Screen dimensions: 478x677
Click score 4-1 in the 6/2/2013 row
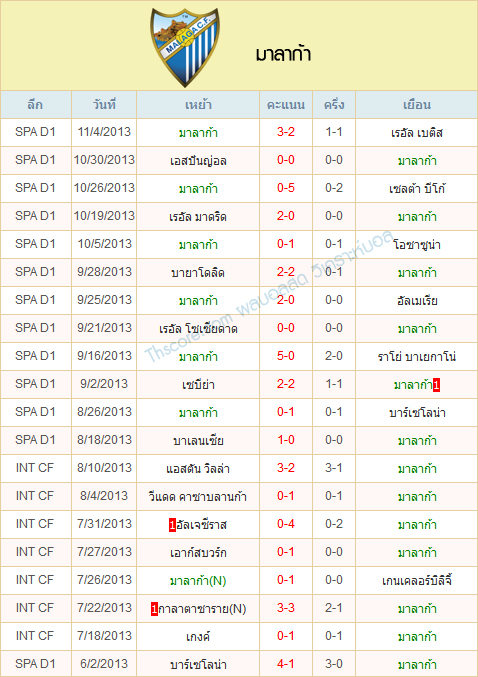286,664
